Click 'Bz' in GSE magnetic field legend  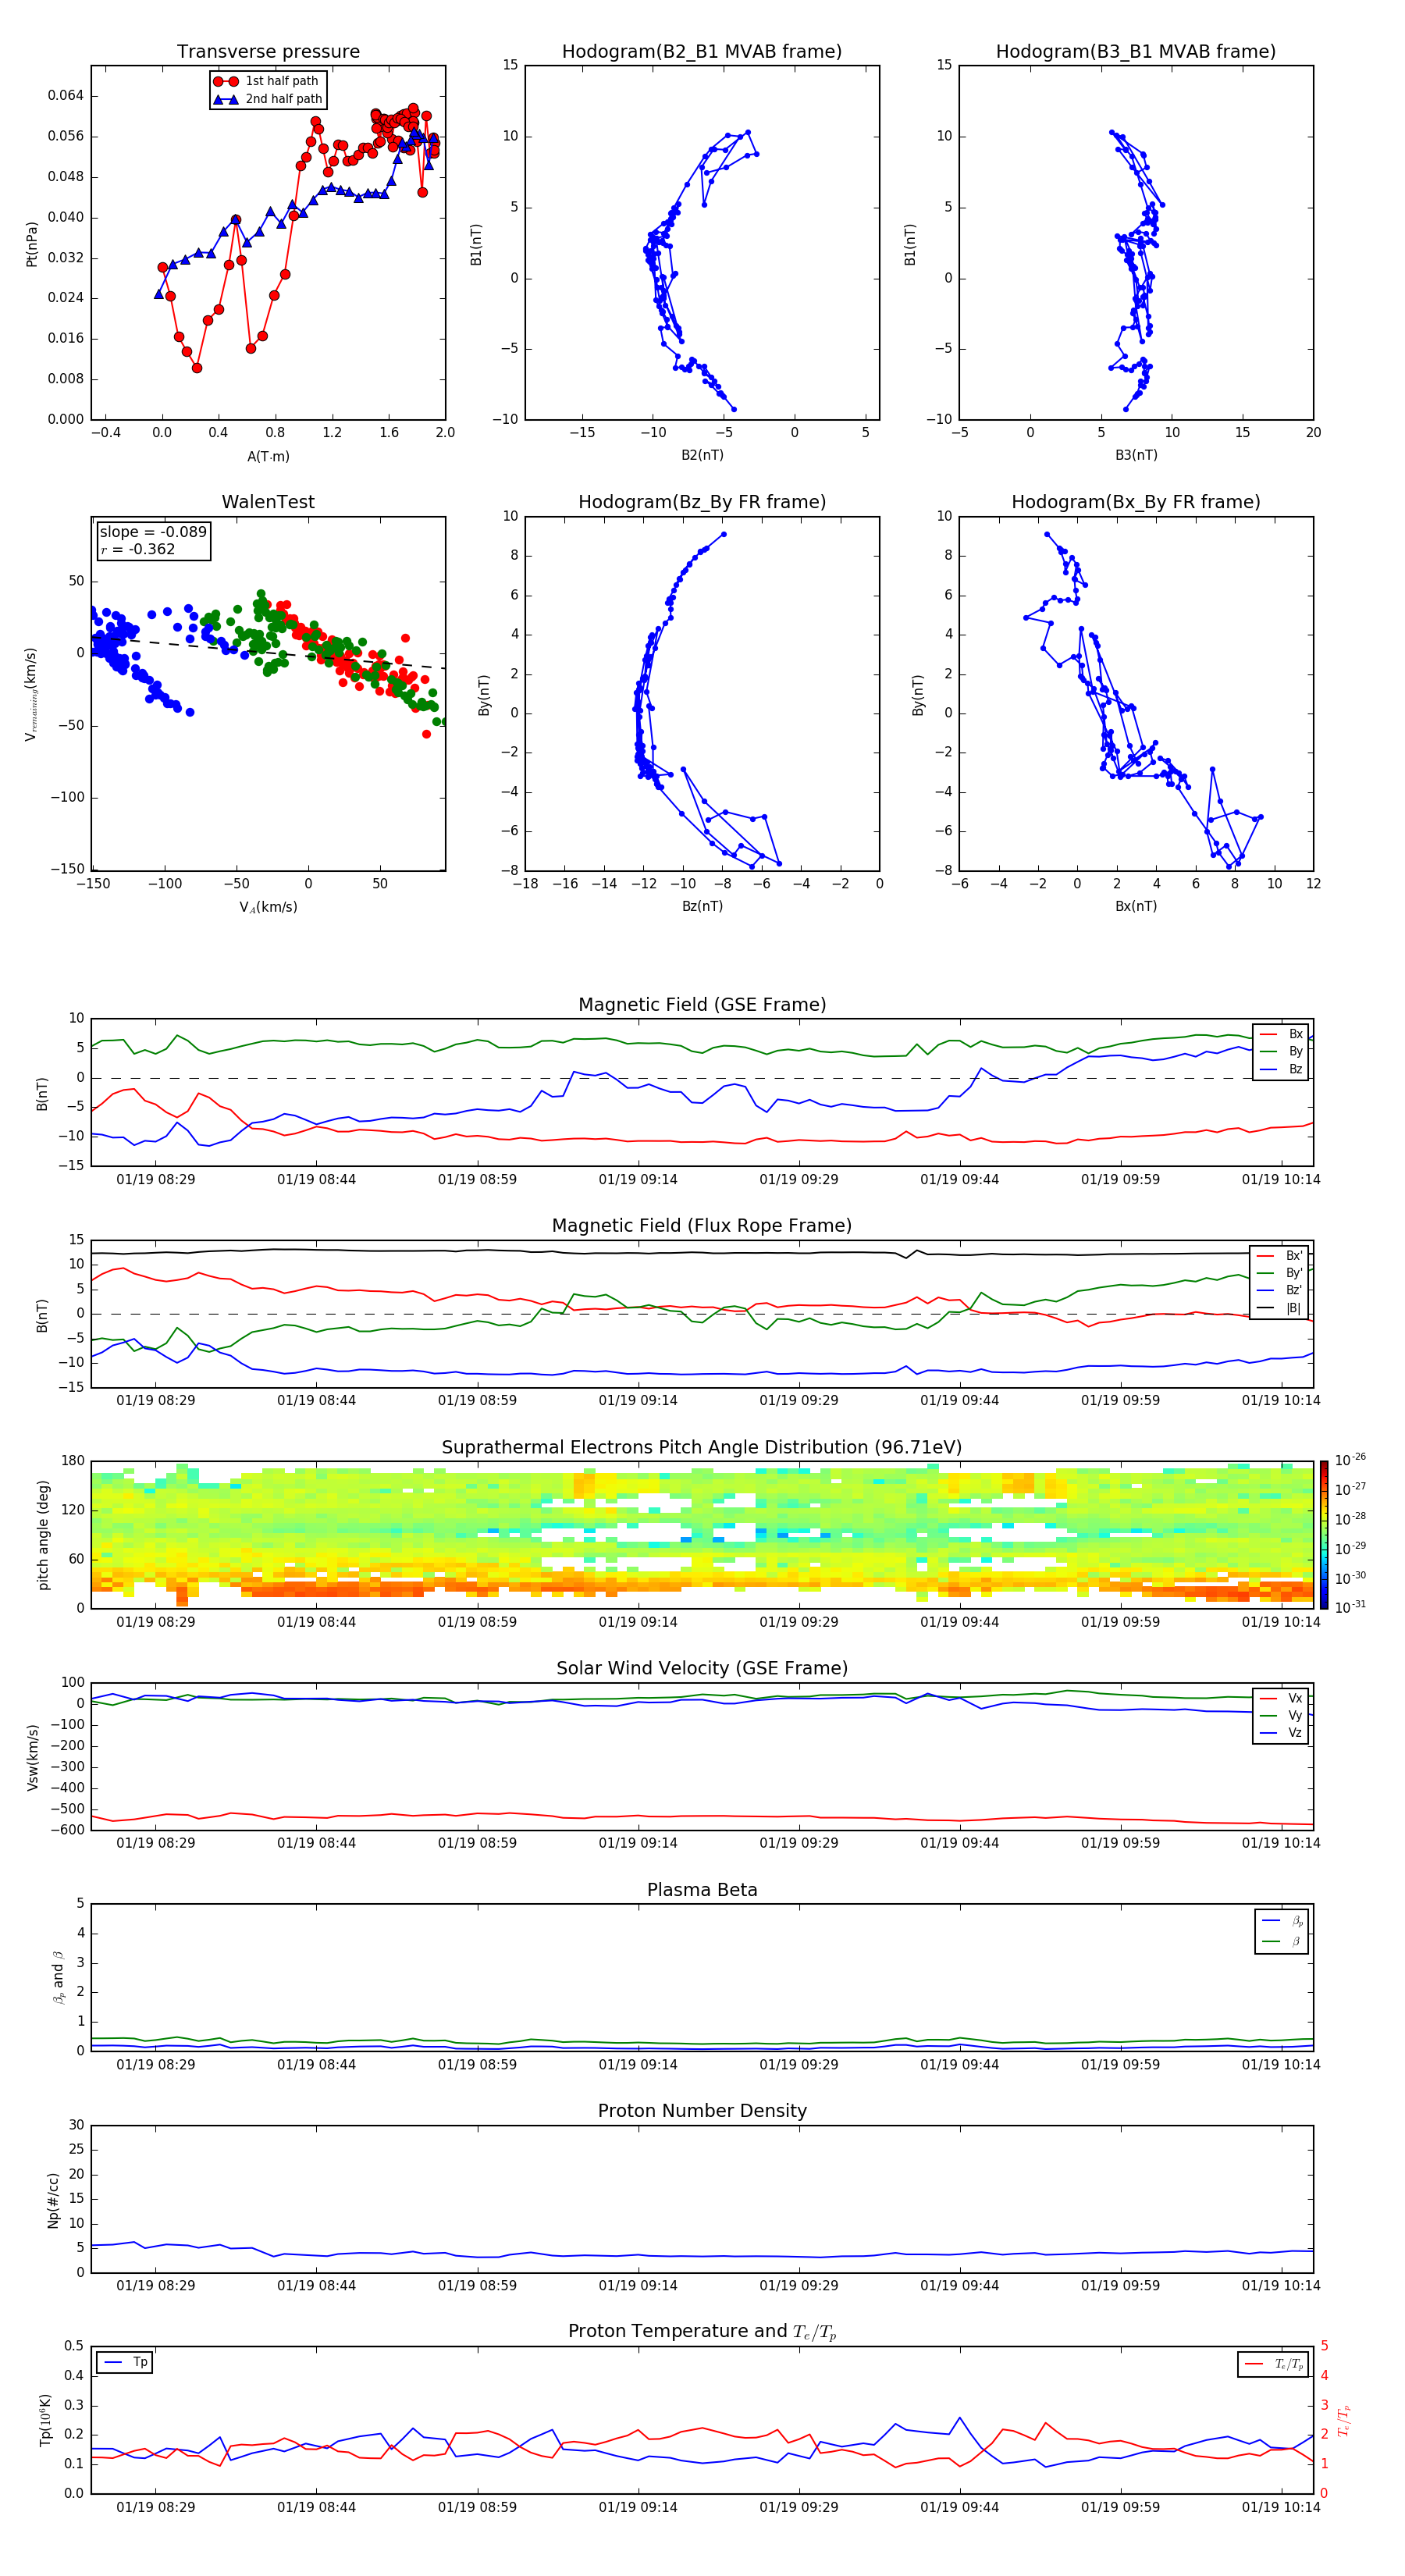(1282, 1069)
